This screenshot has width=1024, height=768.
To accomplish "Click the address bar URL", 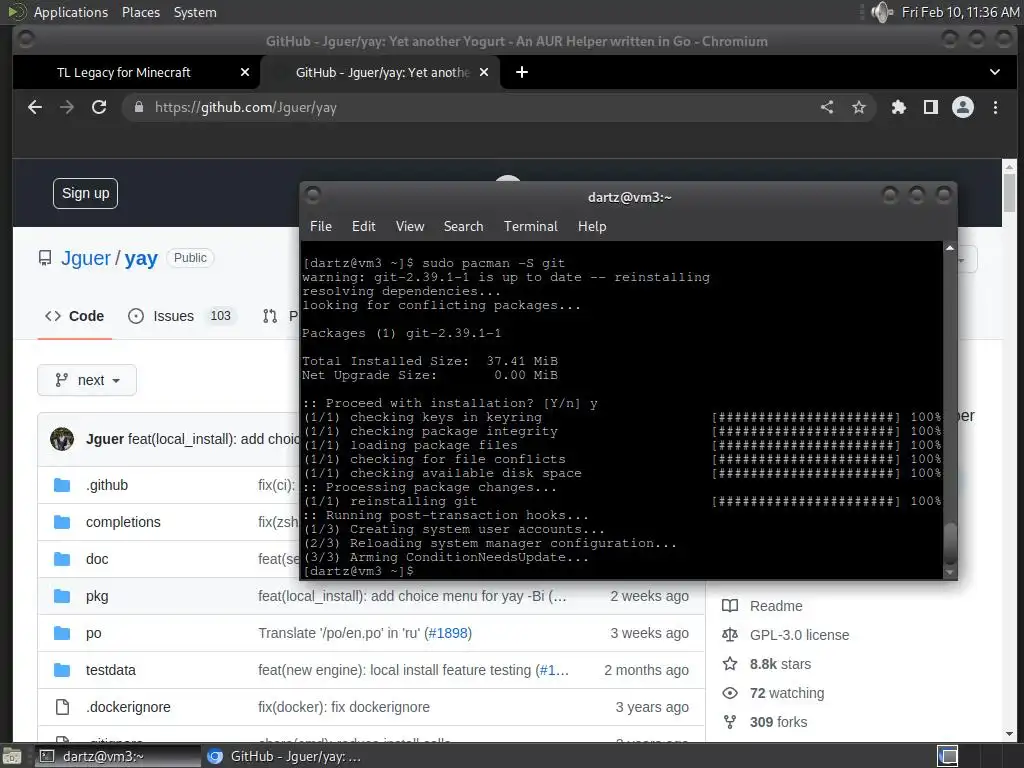I will point(246,108).
